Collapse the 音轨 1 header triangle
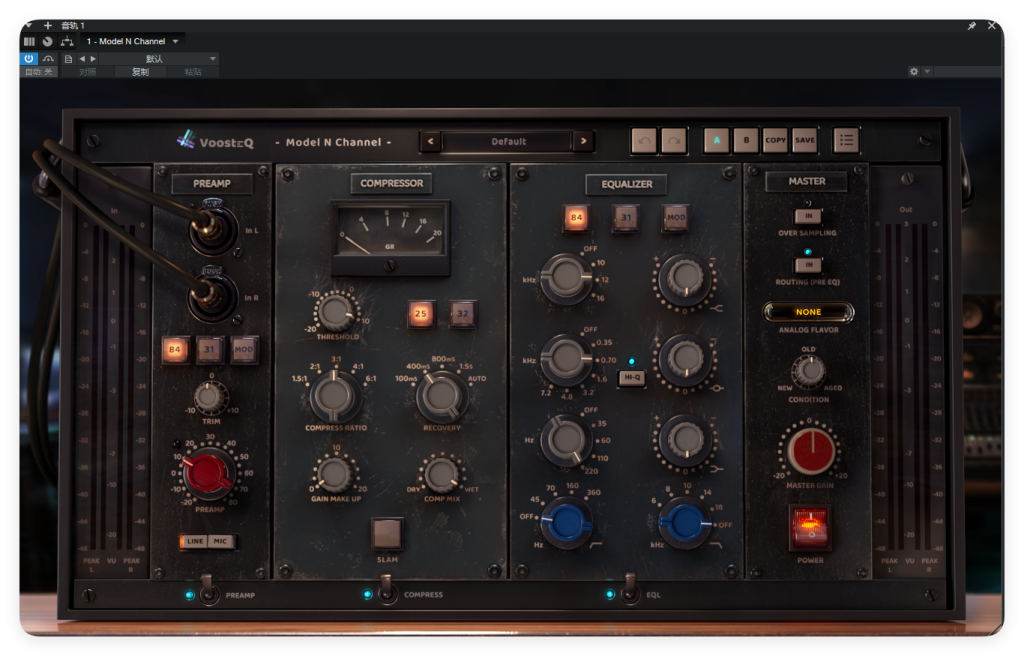This screenshot has height=656, width=1024. tap(29, 25)
